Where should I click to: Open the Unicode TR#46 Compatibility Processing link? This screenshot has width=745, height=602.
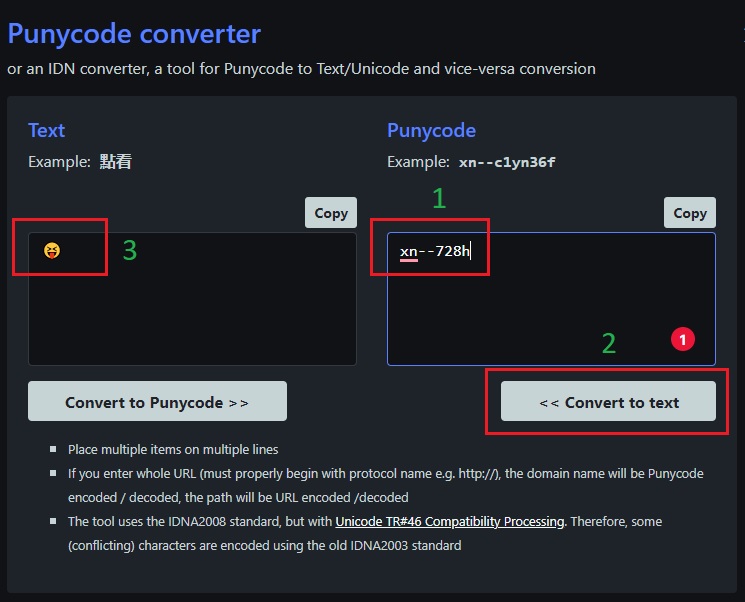point(449,521)
